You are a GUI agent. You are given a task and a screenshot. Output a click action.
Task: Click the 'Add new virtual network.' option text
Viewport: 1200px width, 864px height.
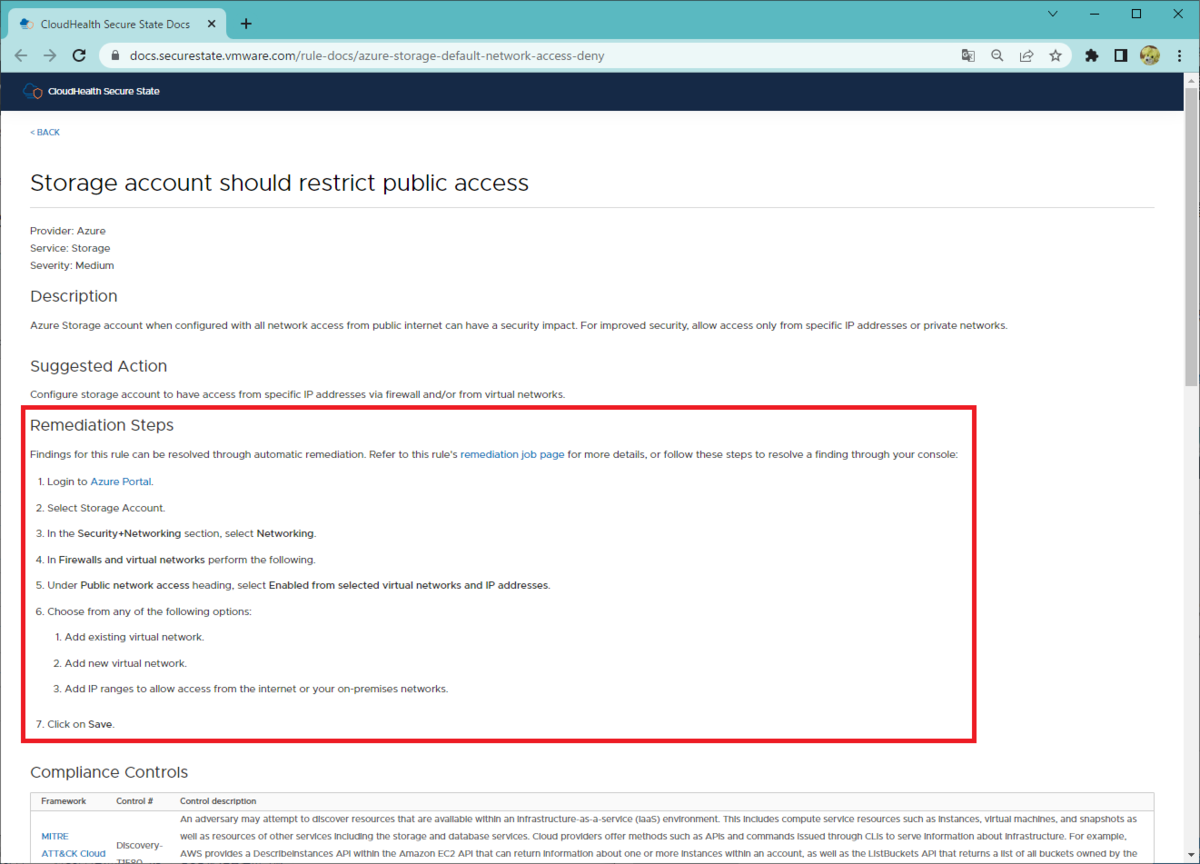(126, 663)
